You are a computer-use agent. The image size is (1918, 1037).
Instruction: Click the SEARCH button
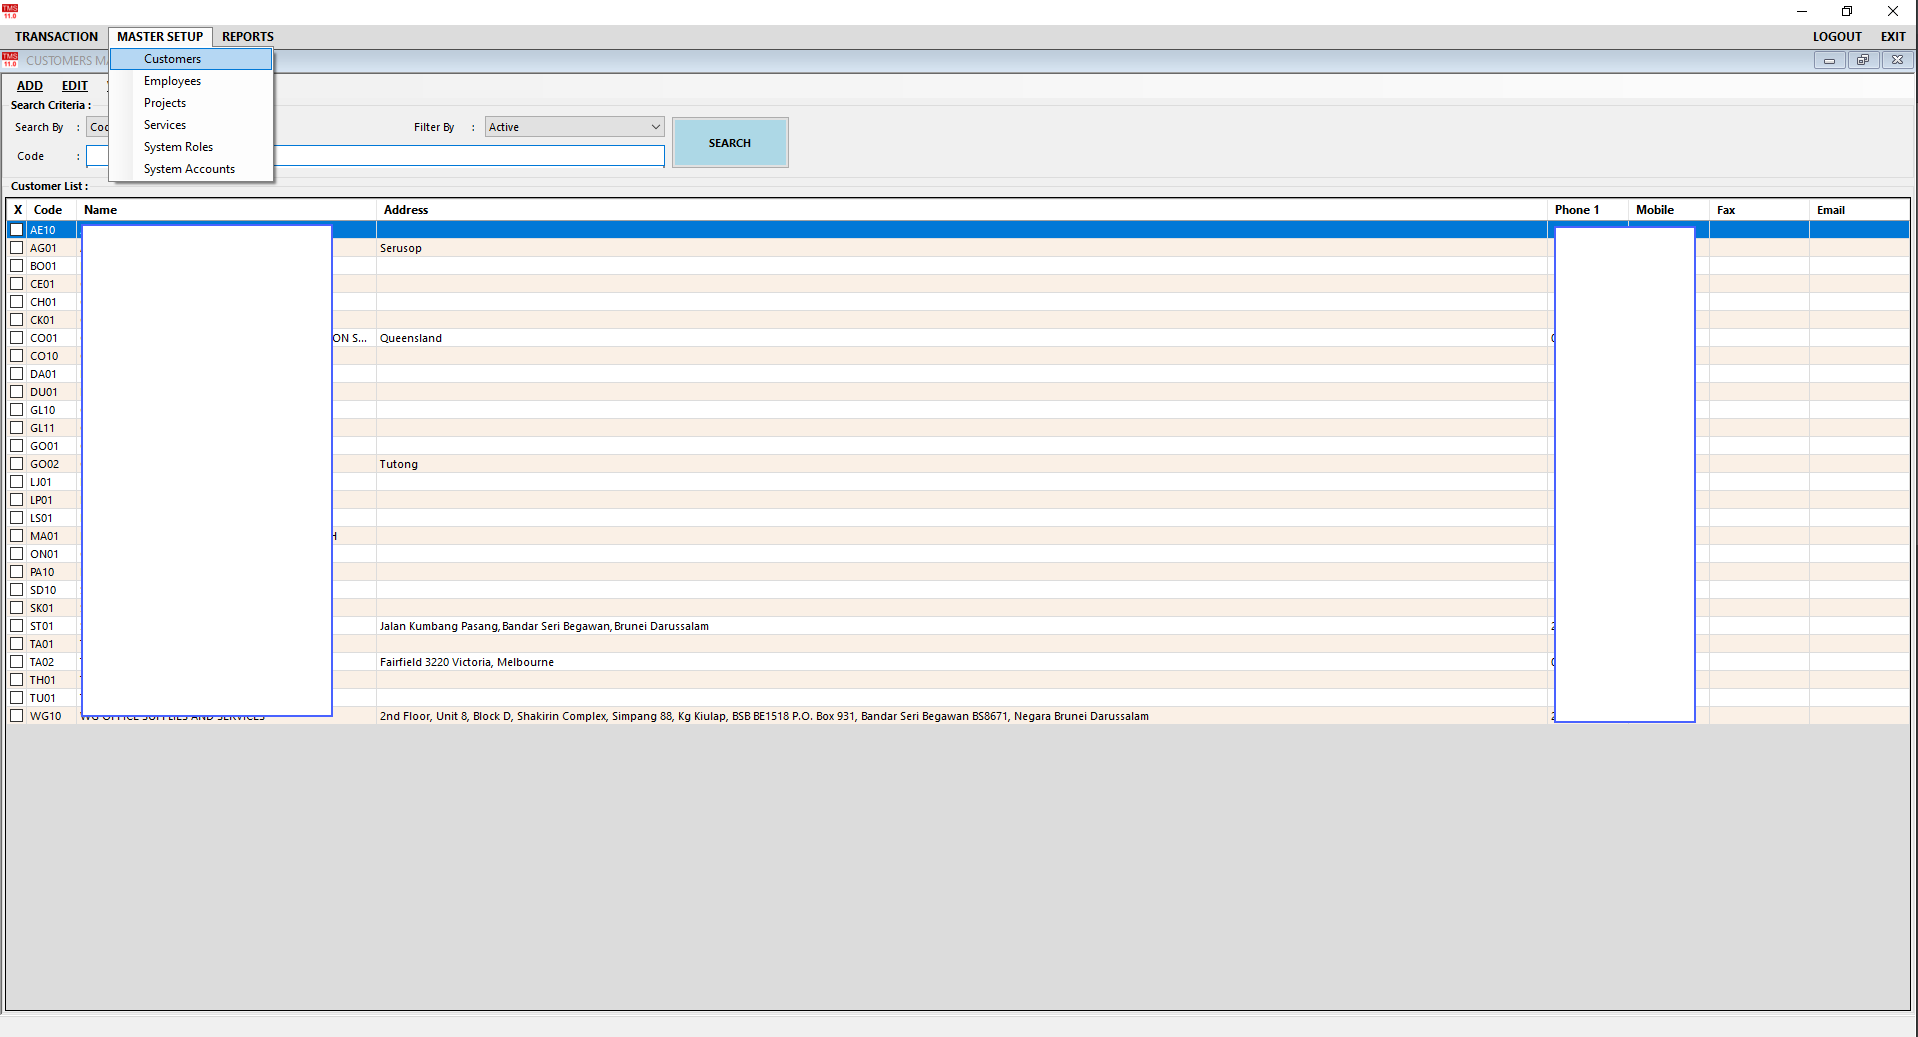point(730,143)
